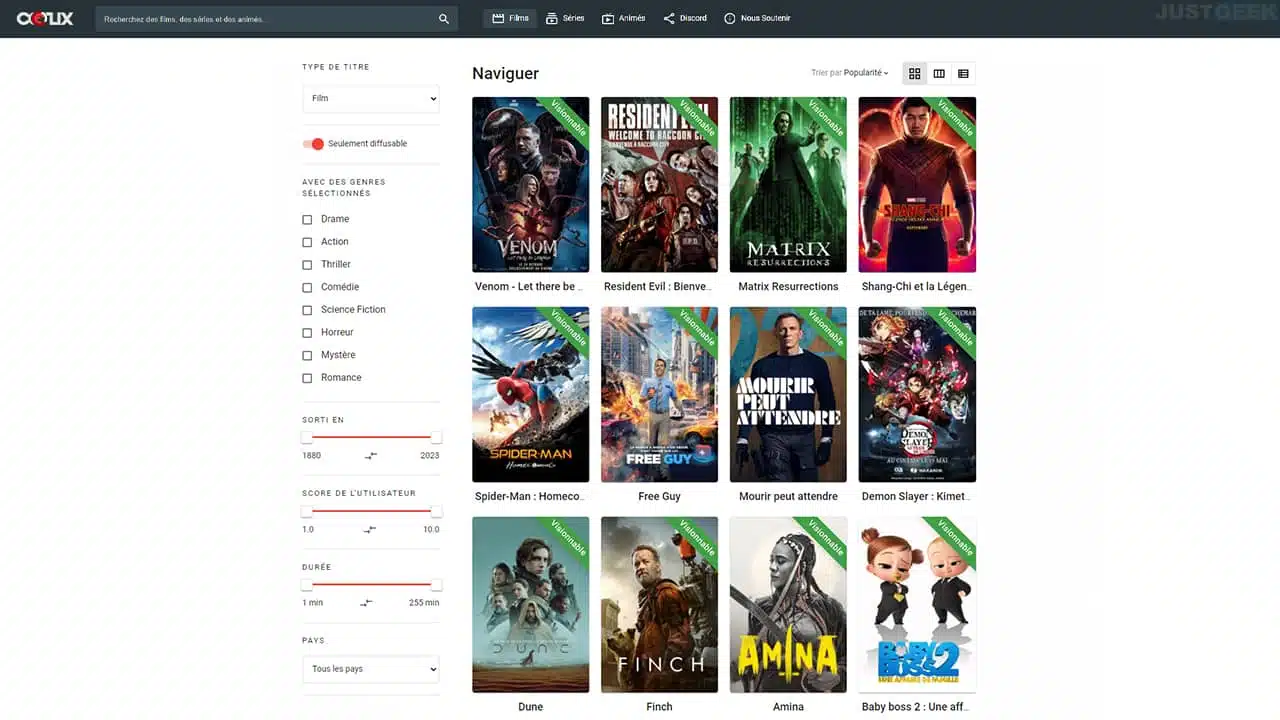This screenshot has width=1280, height=720.
Task: Check the Action genre box
Action: coord(307,242)
